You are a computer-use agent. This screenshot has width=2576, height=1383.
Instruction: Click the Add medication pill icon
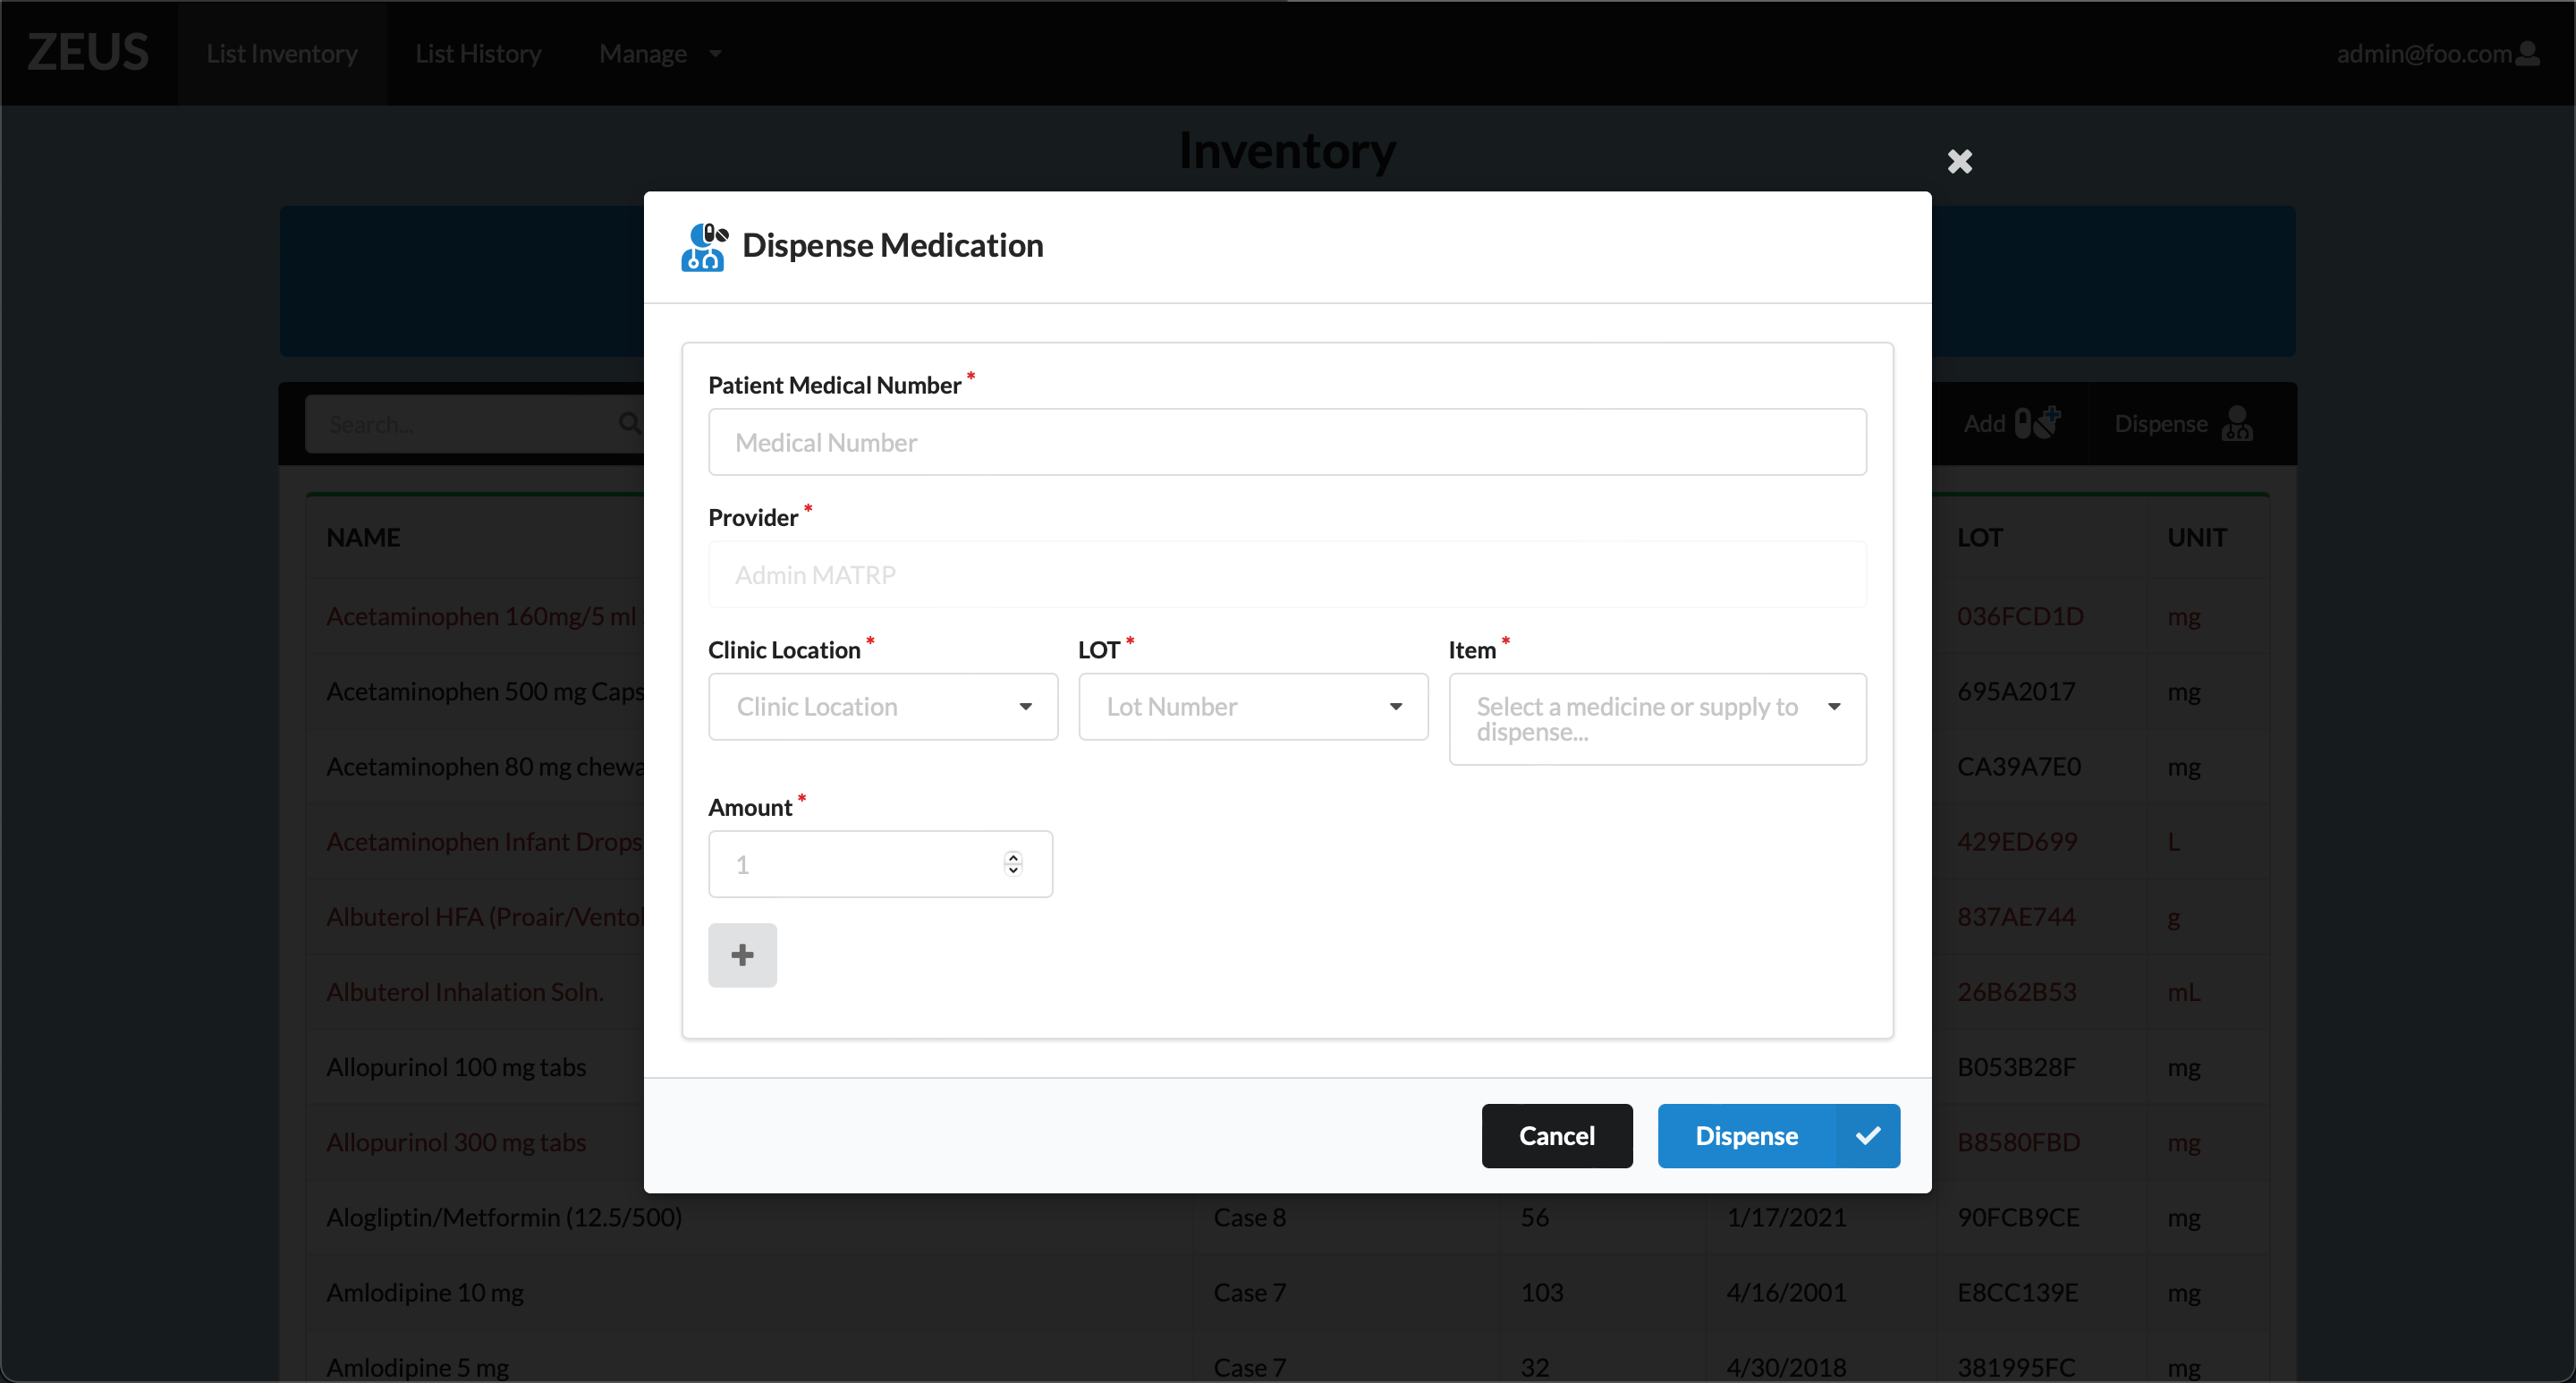coord(2037,423)
